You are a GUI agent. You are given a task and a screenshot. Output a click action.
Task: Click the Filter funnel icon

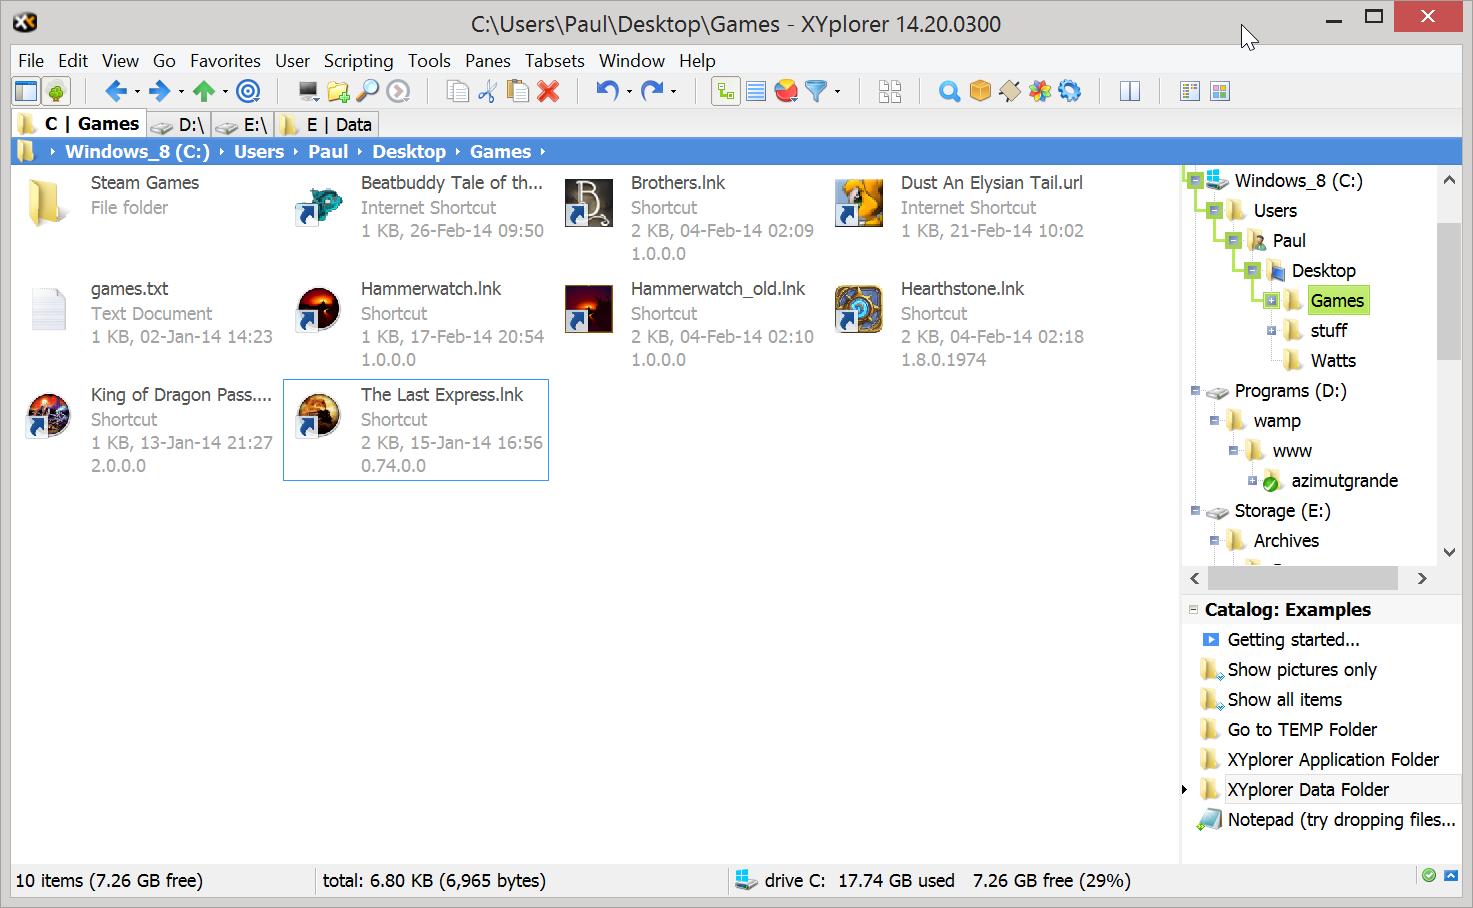815,90
